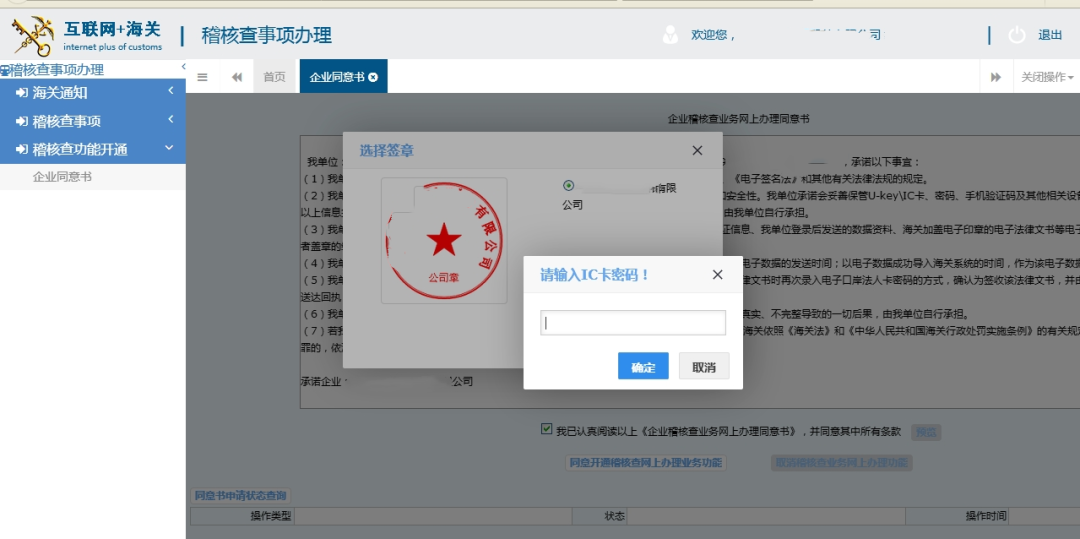Click the customs golden keys logo
The width and height of the screenshot is (1080, 539).
click(33, 36)
